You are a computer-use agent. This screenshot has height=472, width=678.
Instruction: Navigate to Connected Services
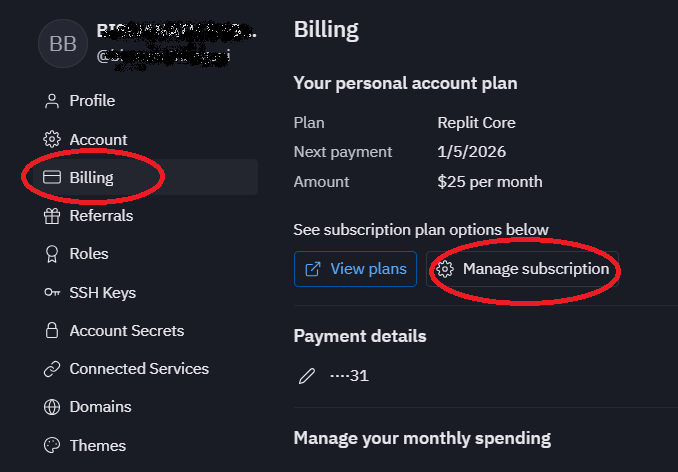(x=139, y=369)
